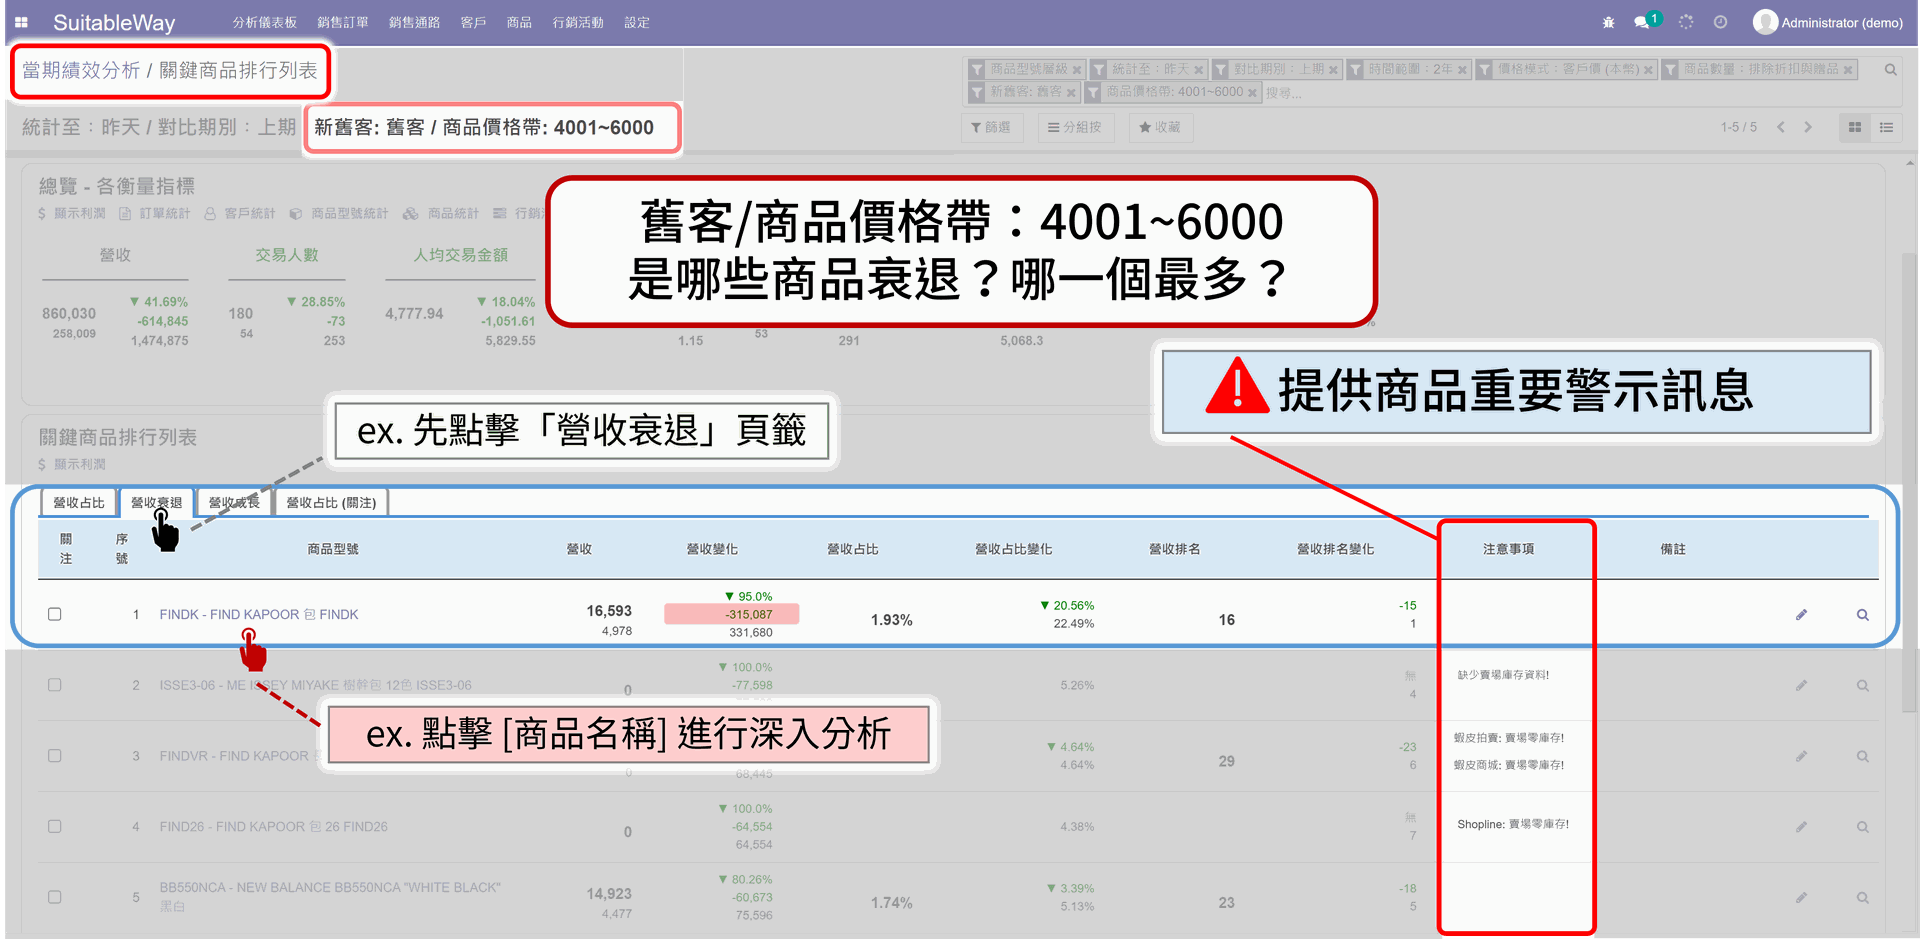Image resolution: width=1920 pixels, height=939 pixels.
Task: Tick the checkbox for FIND26 row
Action: pyautogui.click(x=55, y=826)
